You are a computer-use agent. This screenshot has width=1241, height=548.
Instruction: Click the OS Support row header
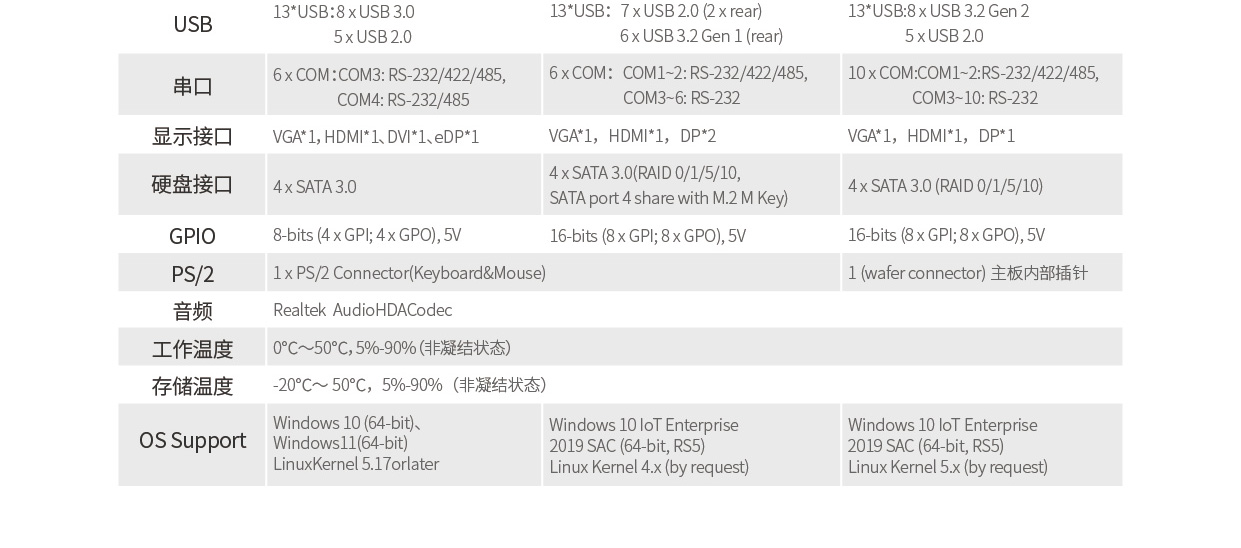(192, 440)
